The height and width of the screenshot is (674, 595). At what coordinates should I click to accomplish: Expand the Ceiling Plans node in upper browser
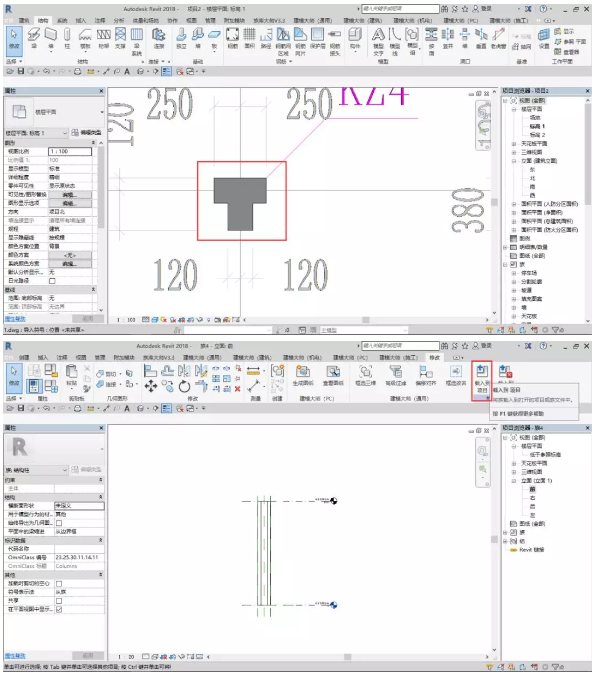click(514, 144)
